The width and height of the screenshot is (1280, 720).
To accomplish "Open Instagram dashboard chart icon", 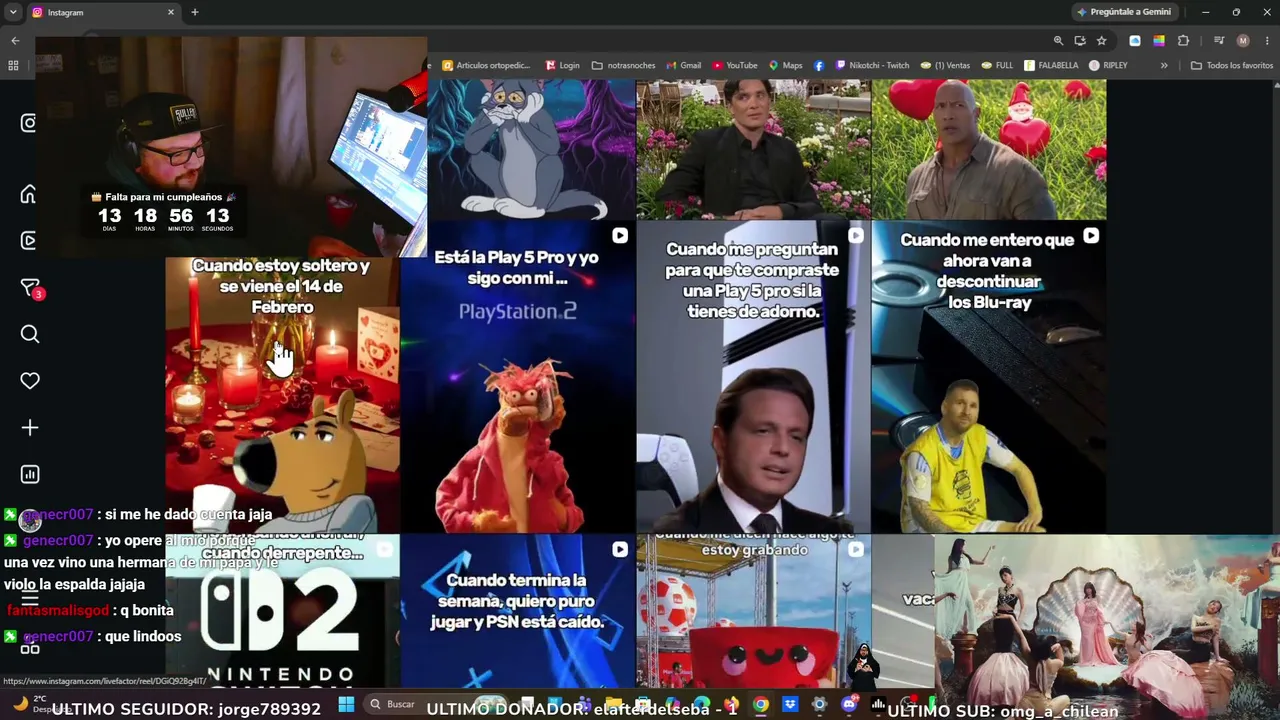I will (30, 474).
